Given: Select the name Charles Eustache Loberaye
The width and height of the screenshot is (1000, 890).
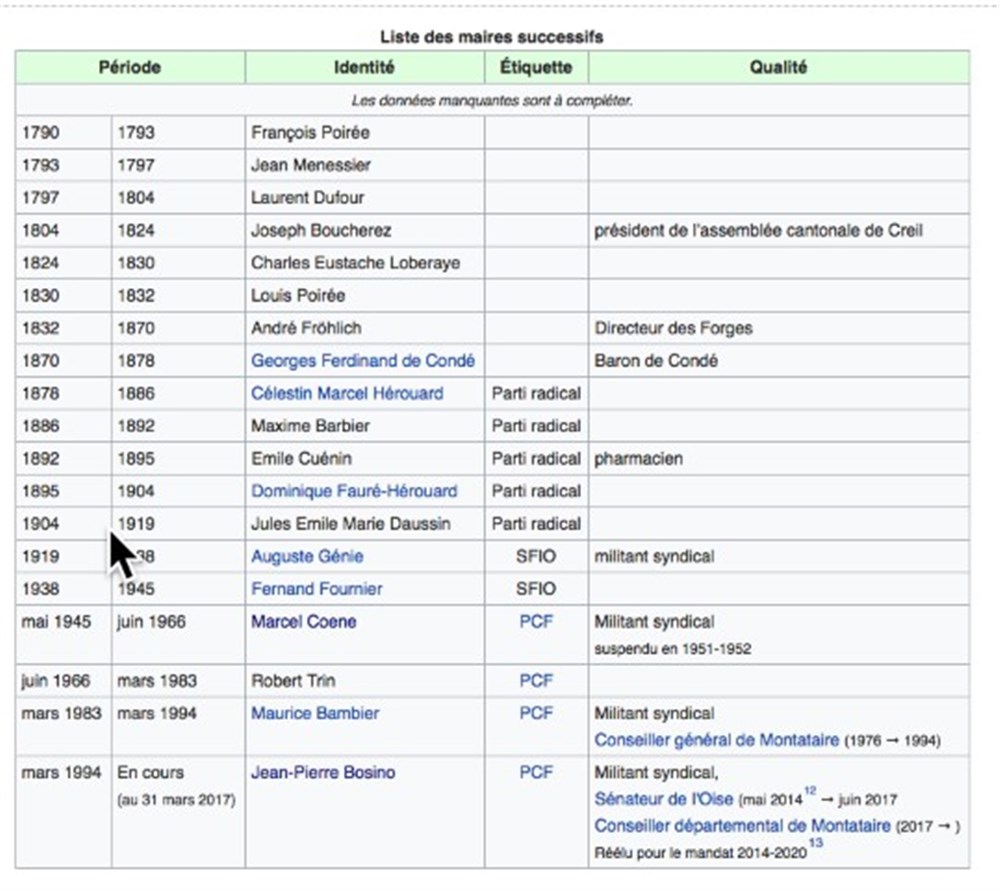Looking at the screenshot, I should [355, 263].
